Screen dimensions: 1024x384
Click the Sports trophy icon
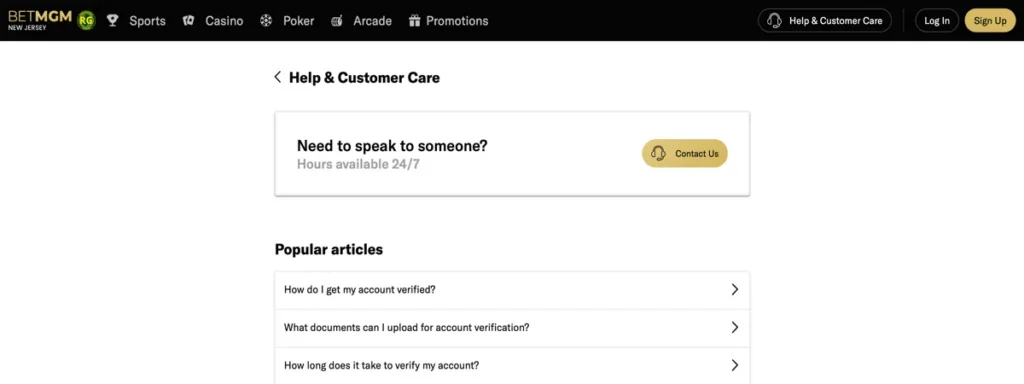tap(112, 21)
